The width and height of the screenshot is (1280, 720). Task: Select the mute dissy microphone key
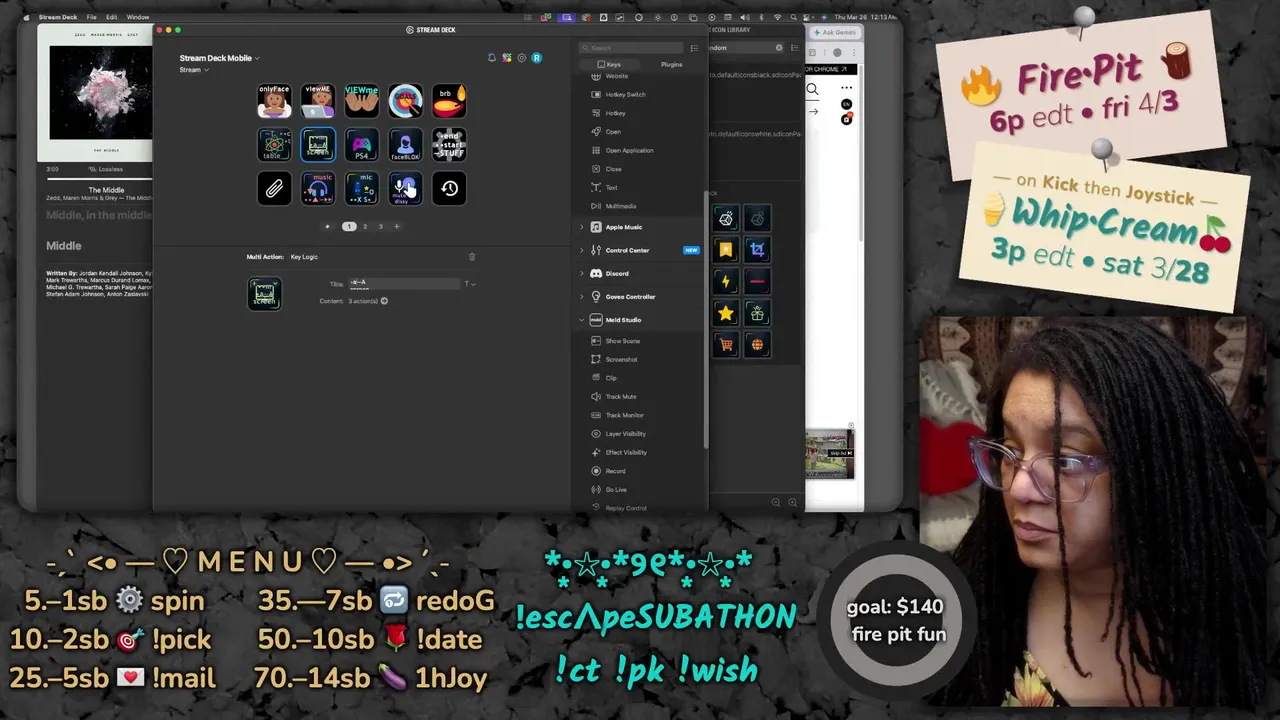coord(405,188)
